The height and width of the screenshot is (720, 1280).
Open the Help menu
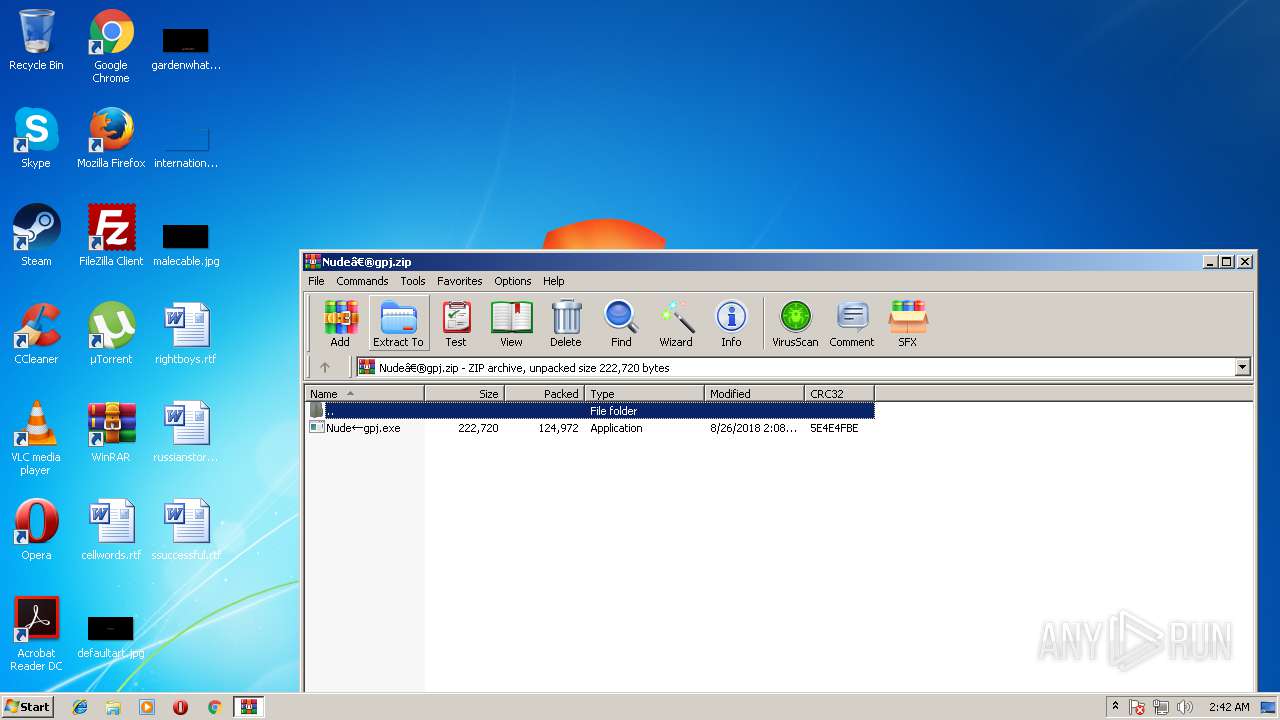[554, 281]
